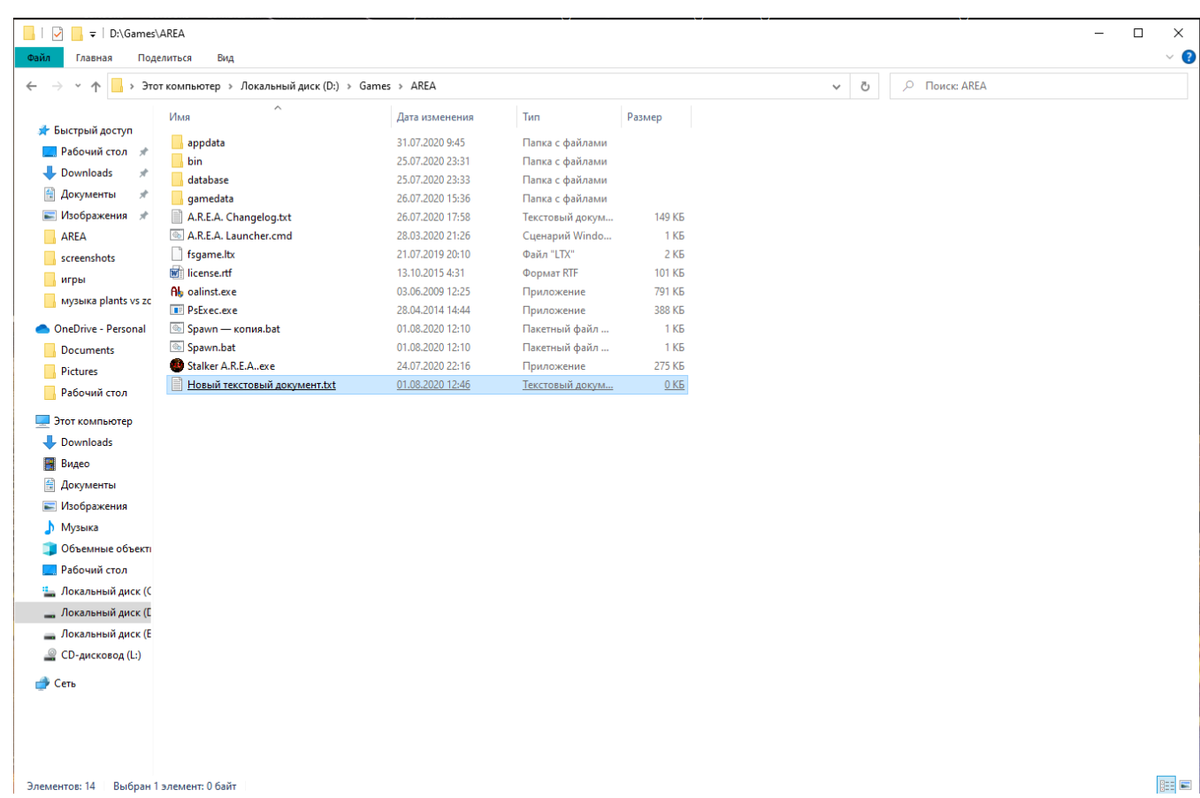The width and height of the screenshot is (1200, 798).
Task: Open Локальный диск (C:) in sidebar
Action: point(105,591)
